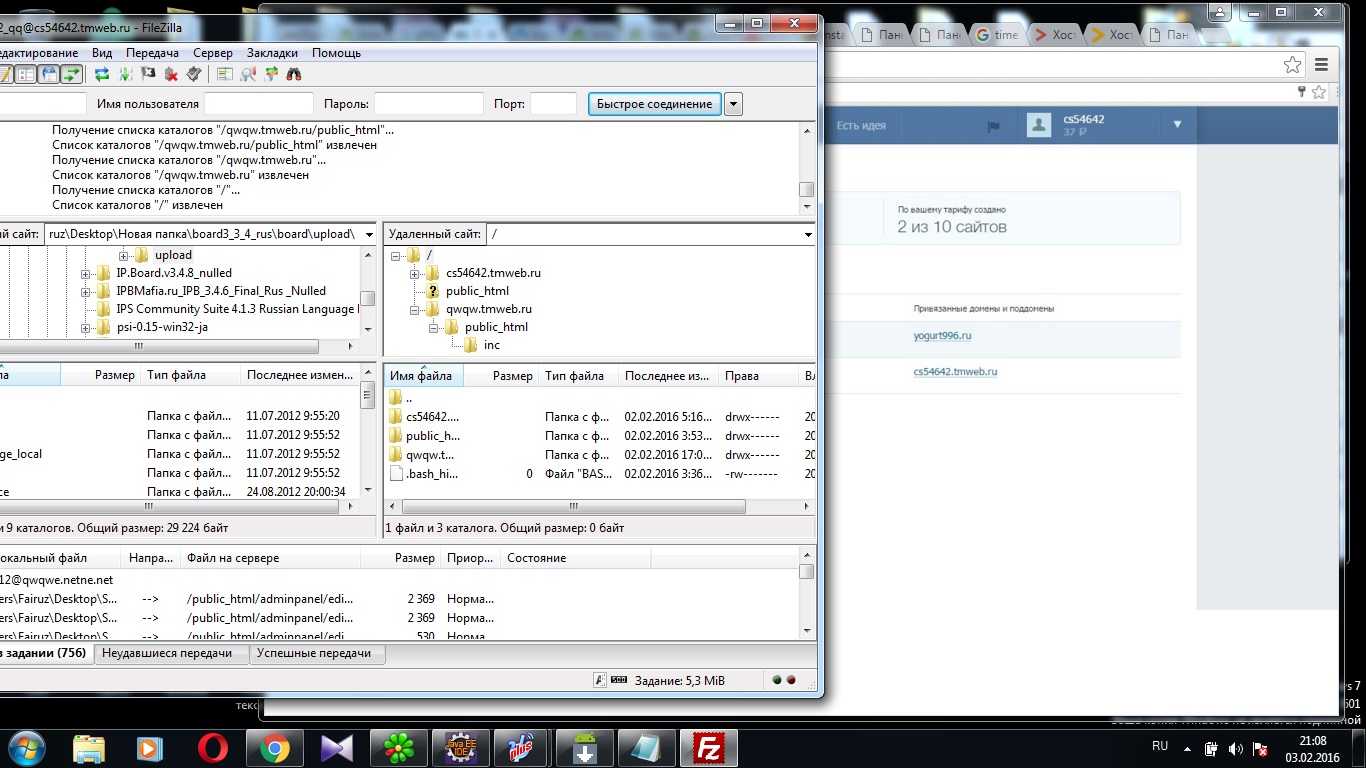Click the Имя пользователя input field
Viewport: 1366px width, 768px height.
259,104
